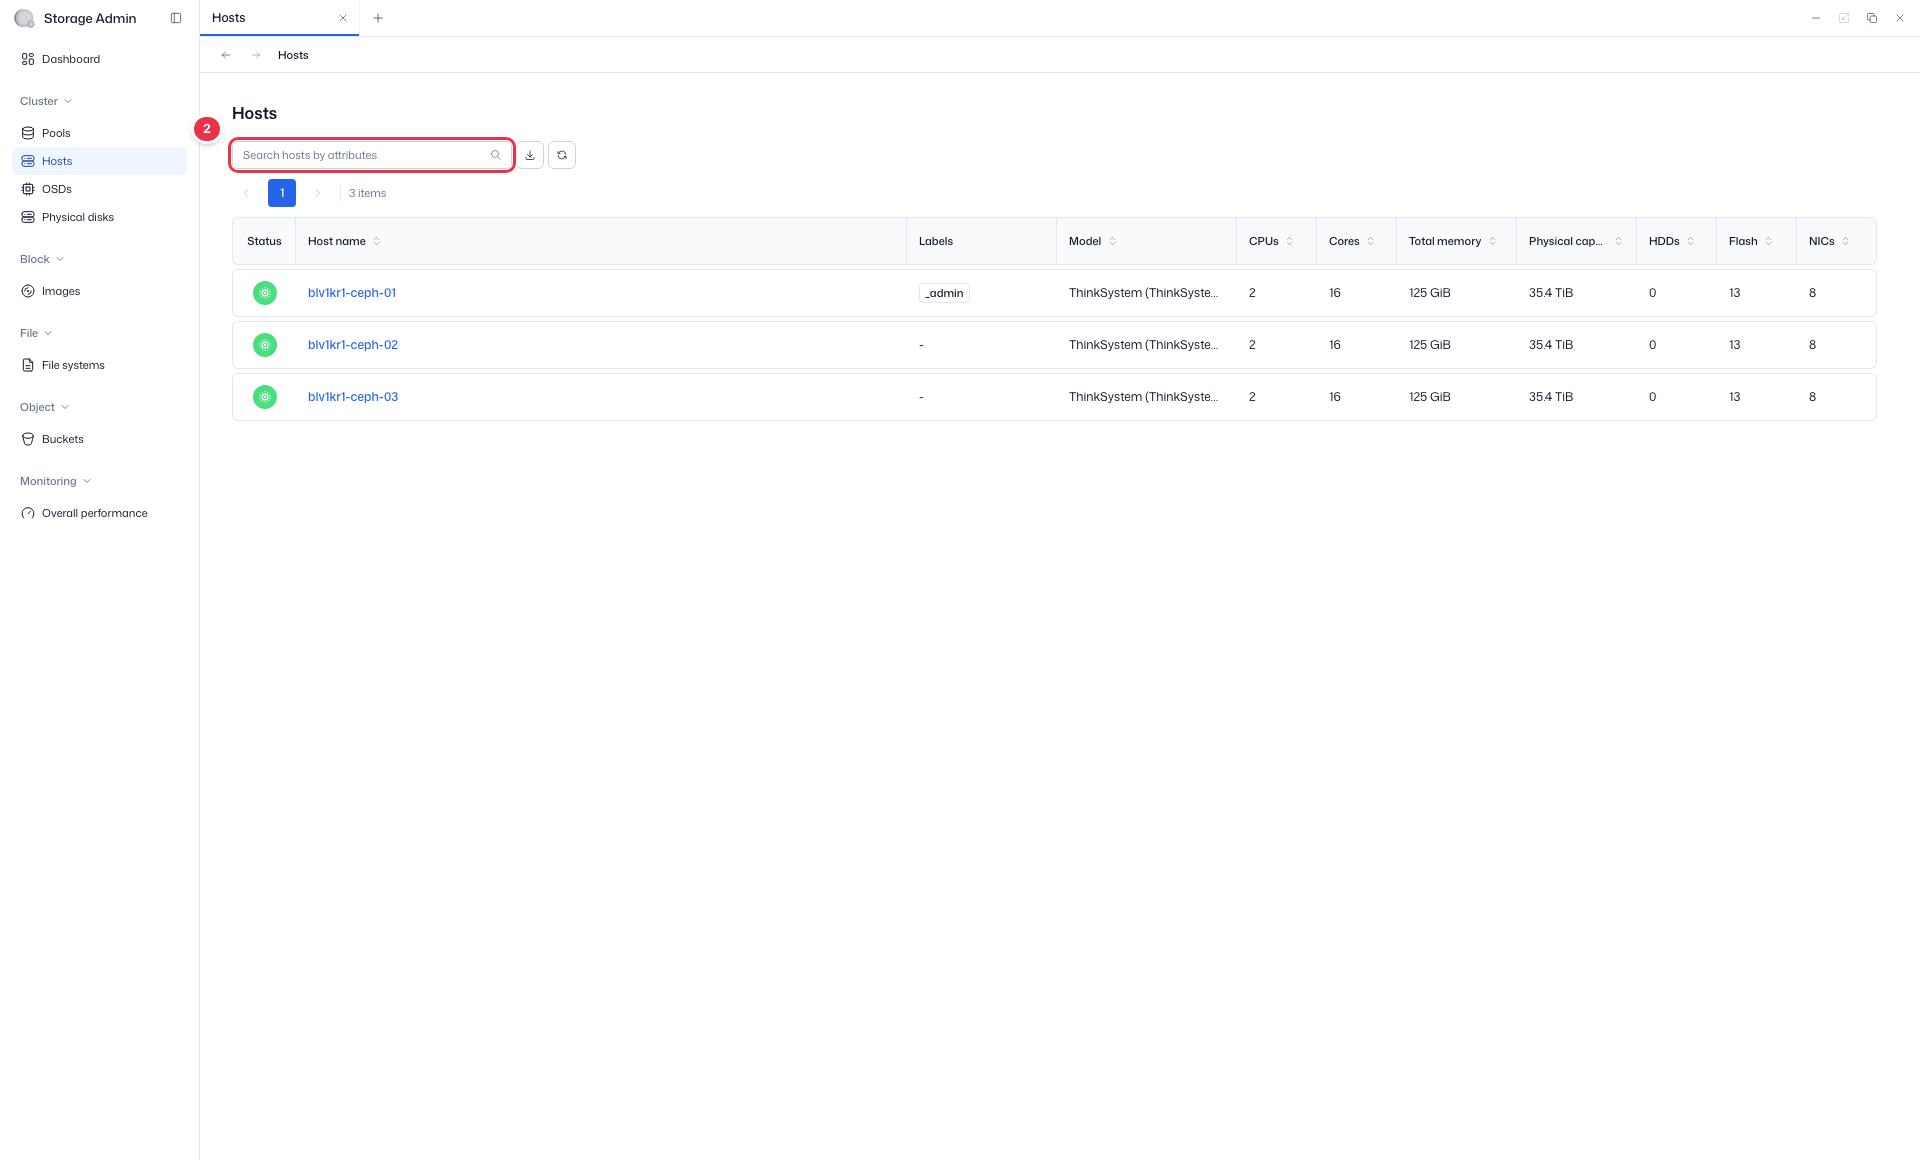Click the search magnifier icon

click(496, 155)
